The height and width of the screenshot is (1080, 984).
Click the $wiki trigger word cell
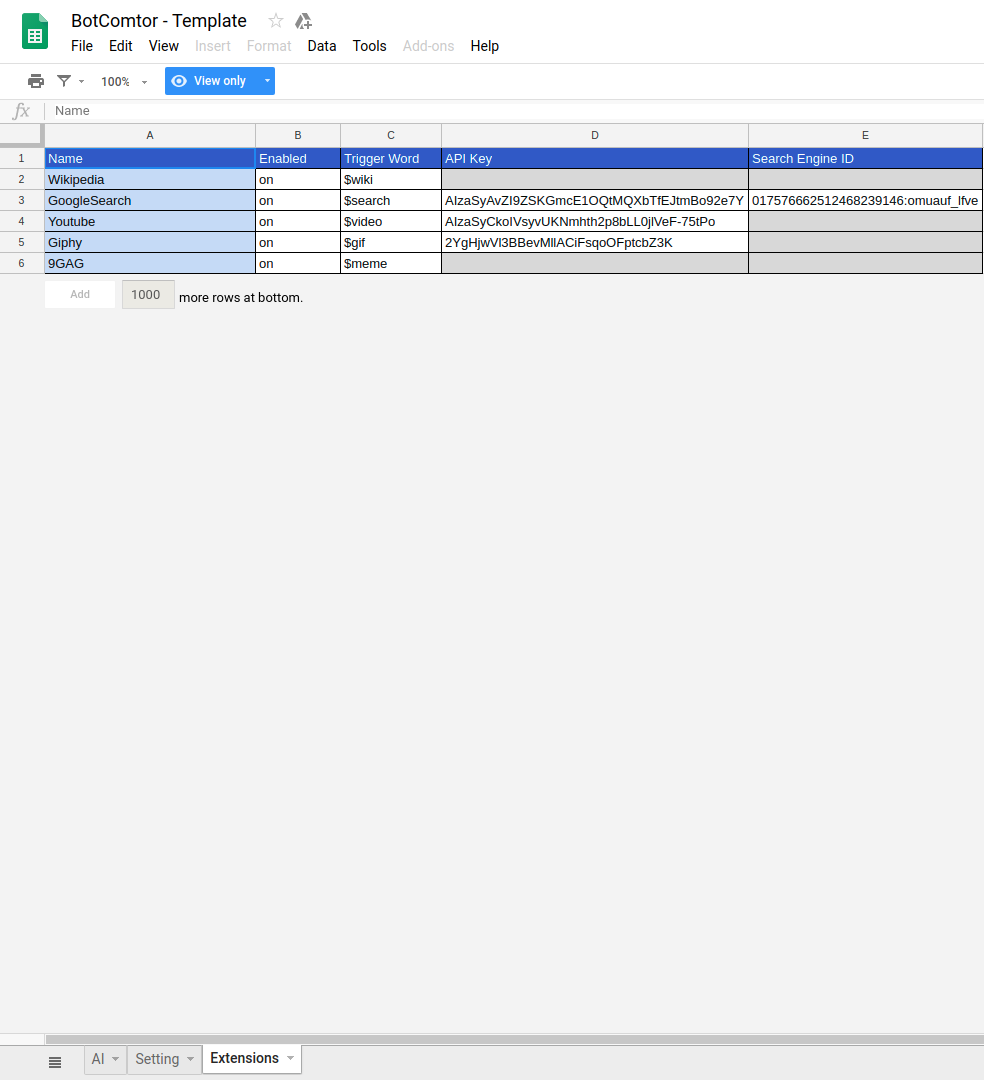click(x=391, y=180)
